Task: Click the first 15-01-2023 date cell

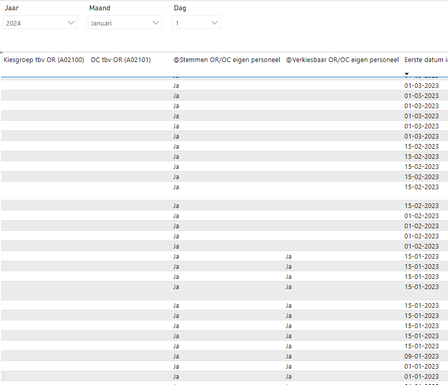Action: (x=421, y=256)
